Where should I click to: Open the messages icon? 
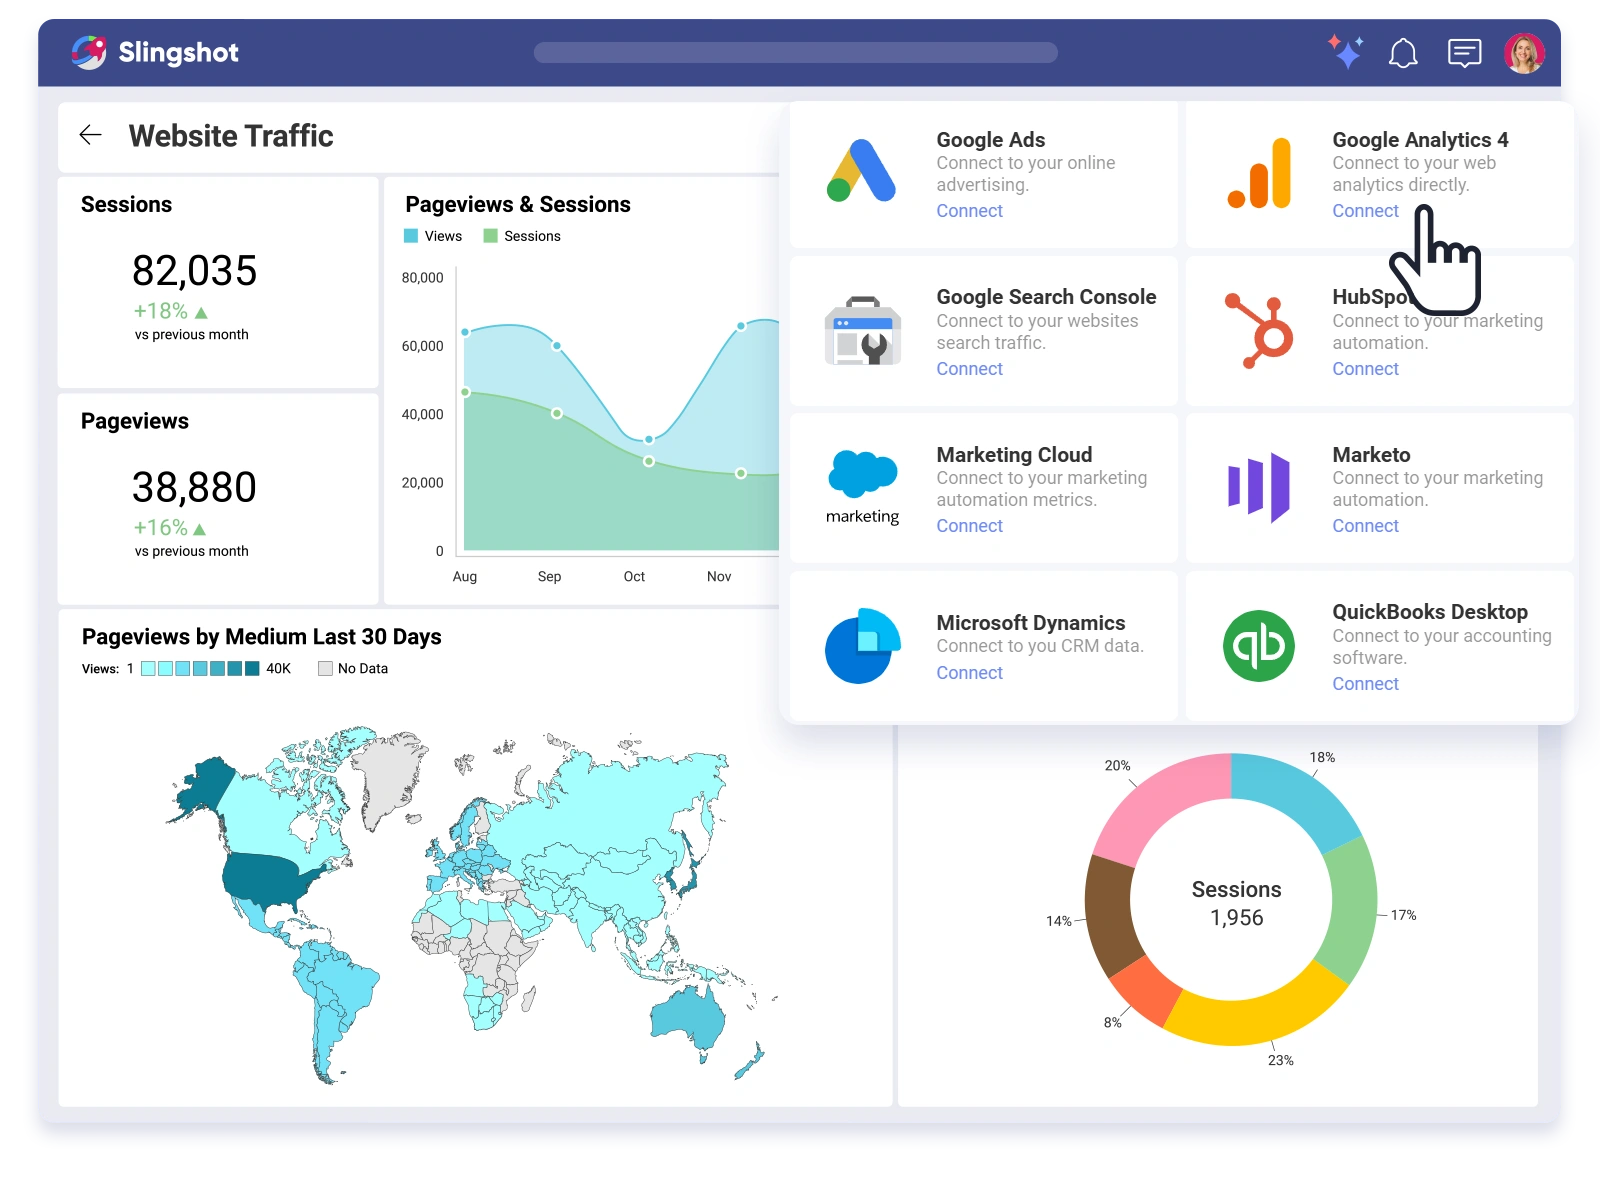[x=1464, y=52]
